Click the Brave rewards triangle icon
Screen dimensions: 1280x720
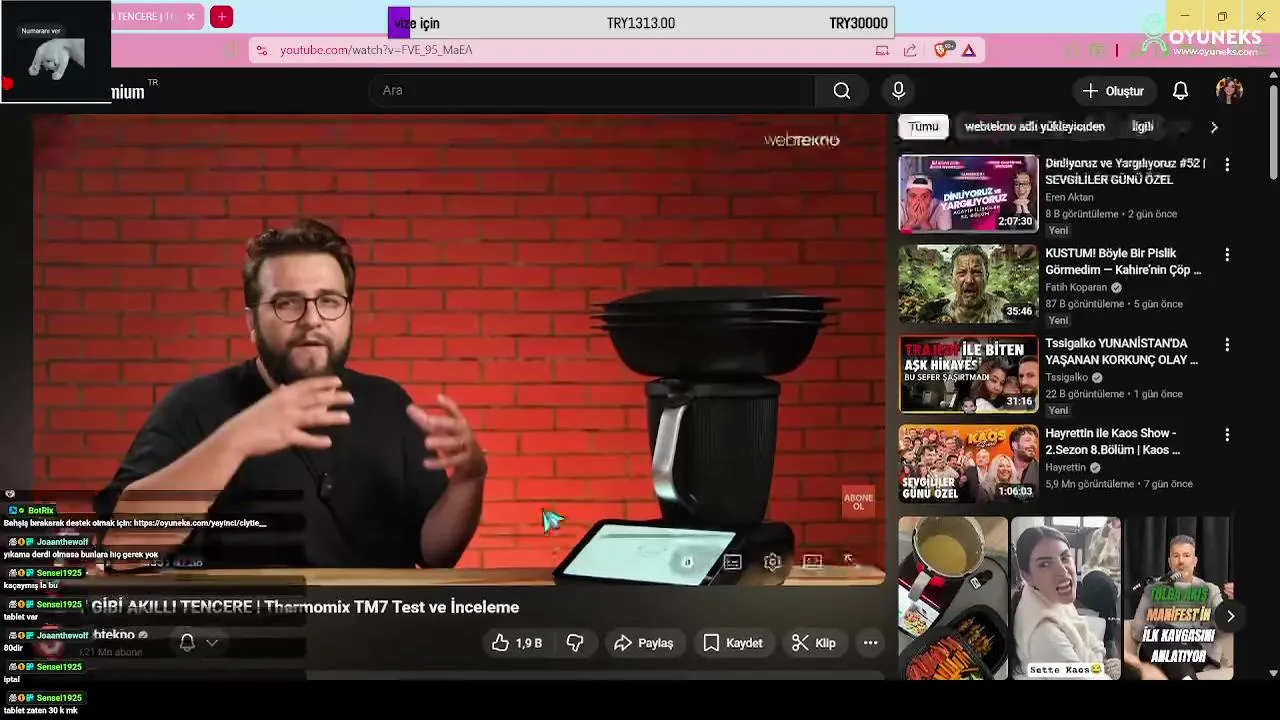(x=968, y=50)
